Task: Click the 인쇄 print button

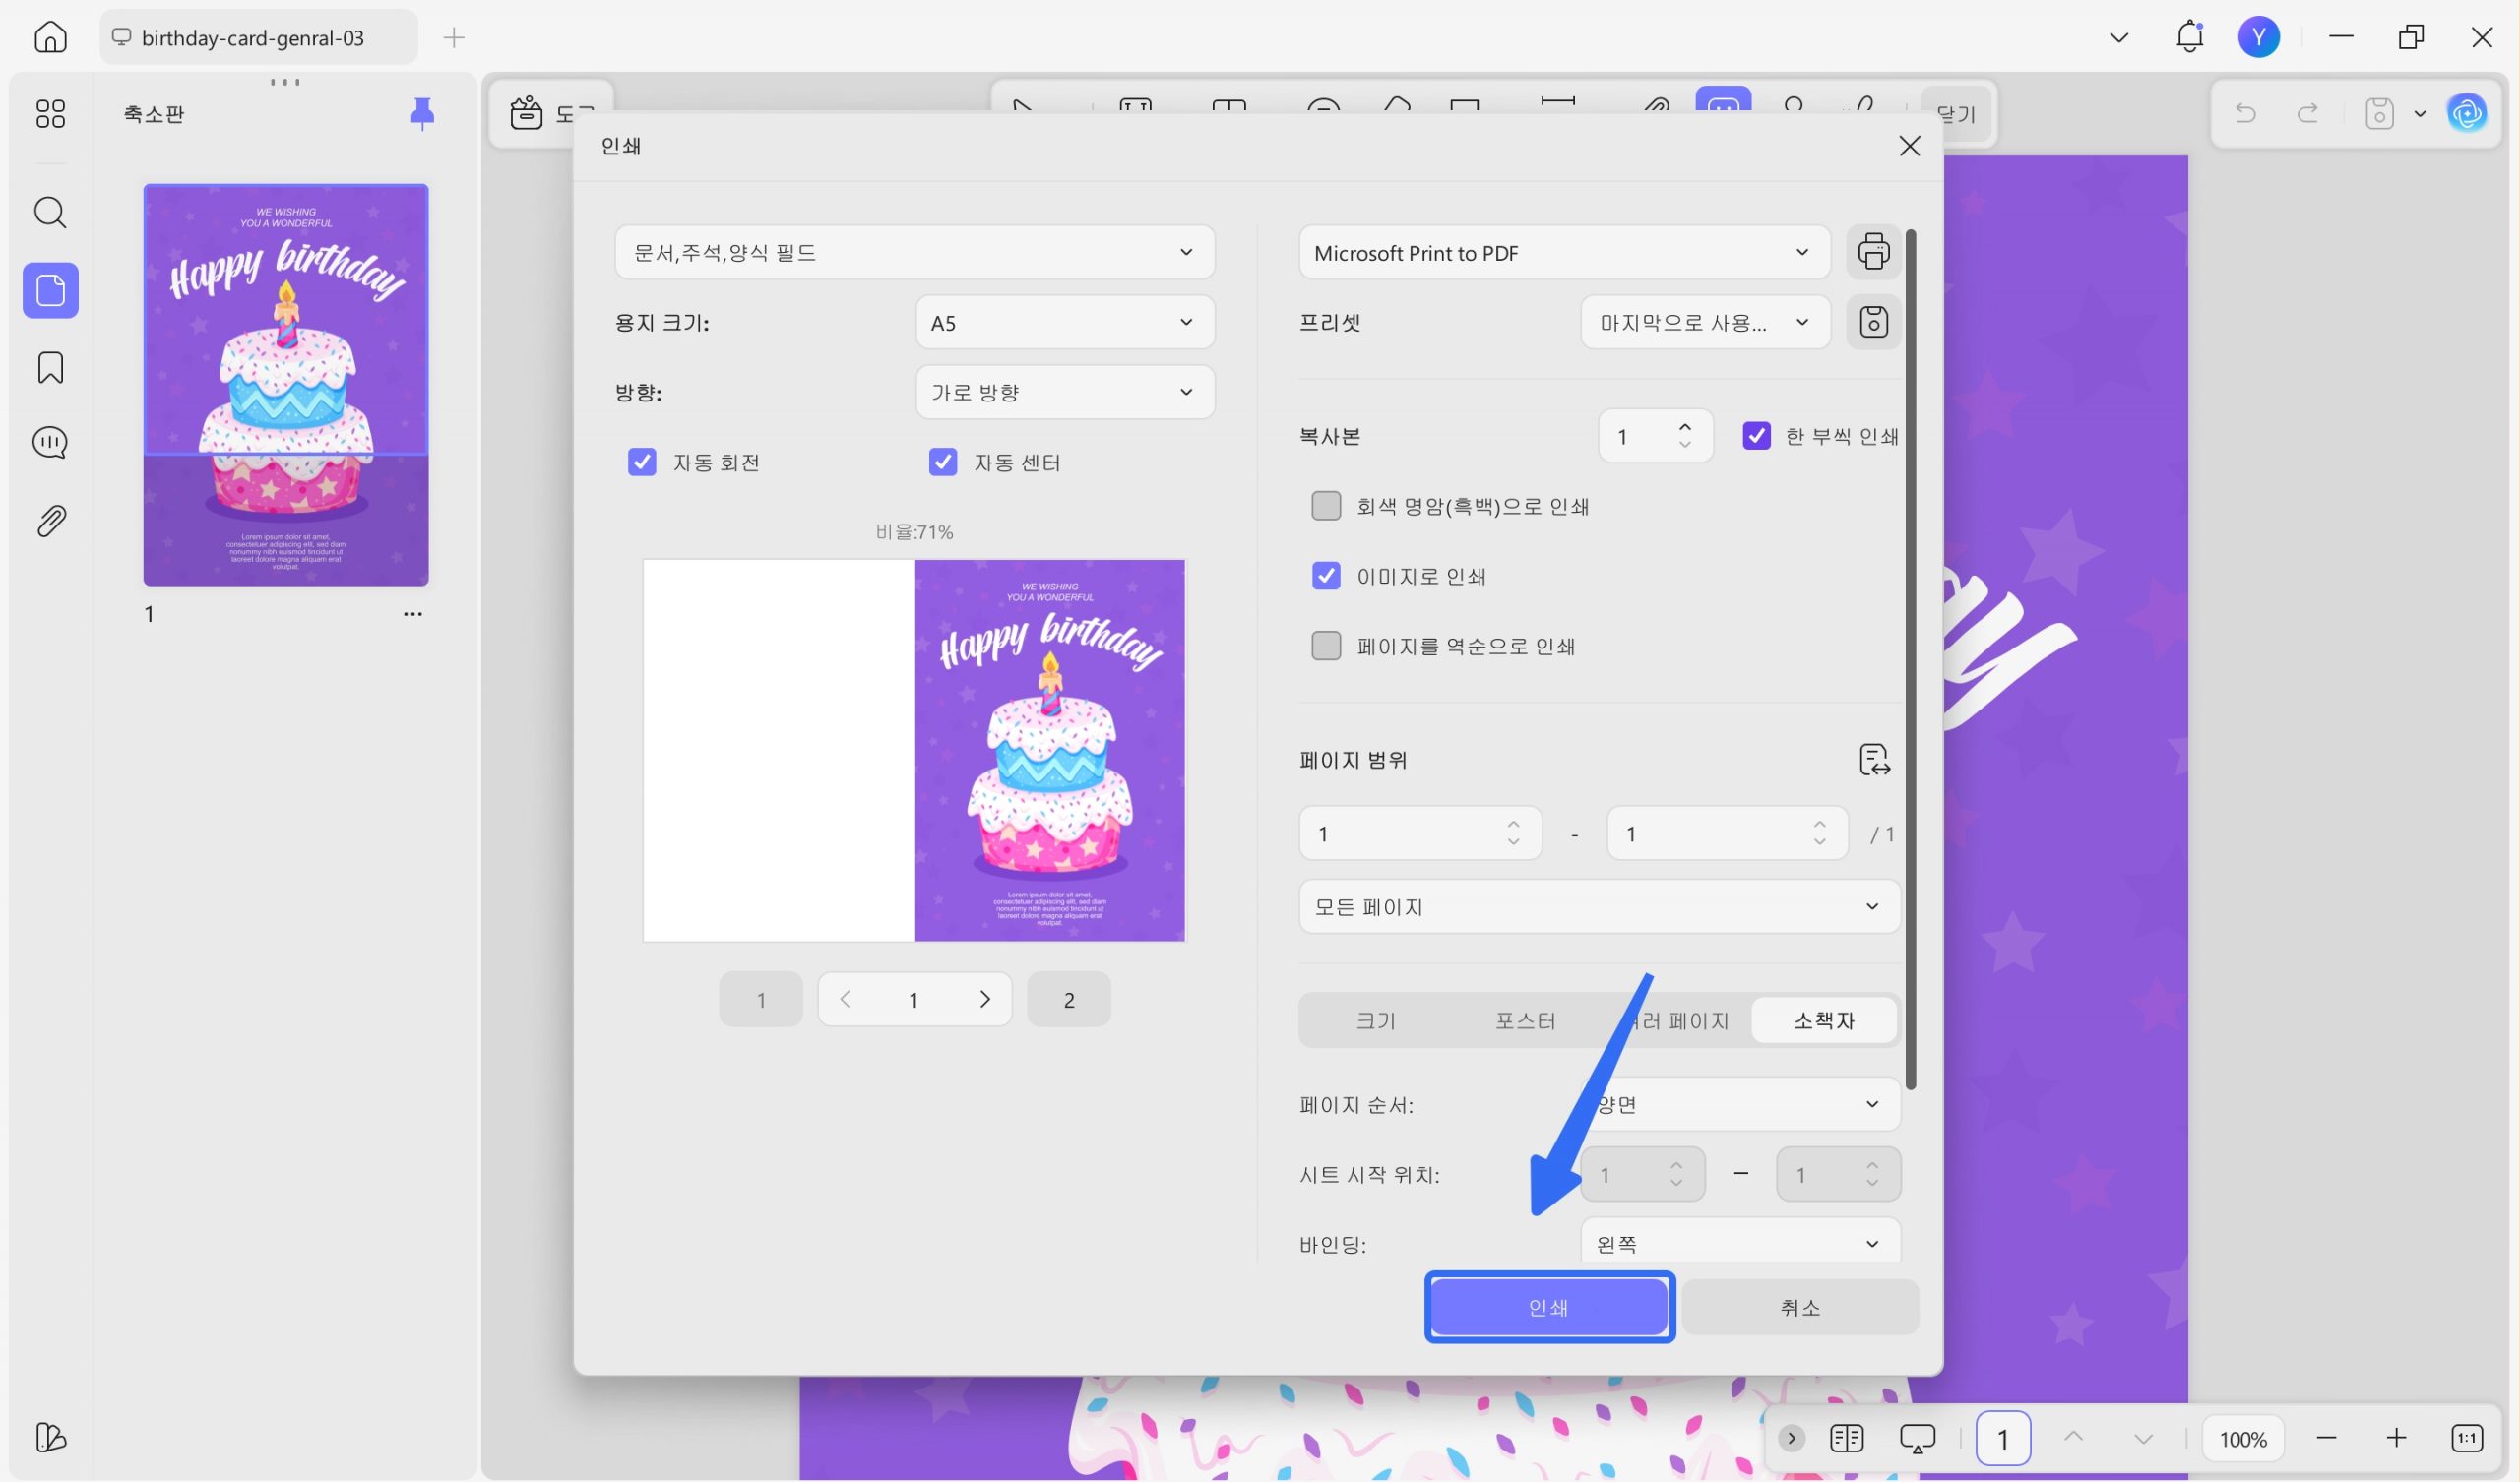Action: coord(1549,1307)
